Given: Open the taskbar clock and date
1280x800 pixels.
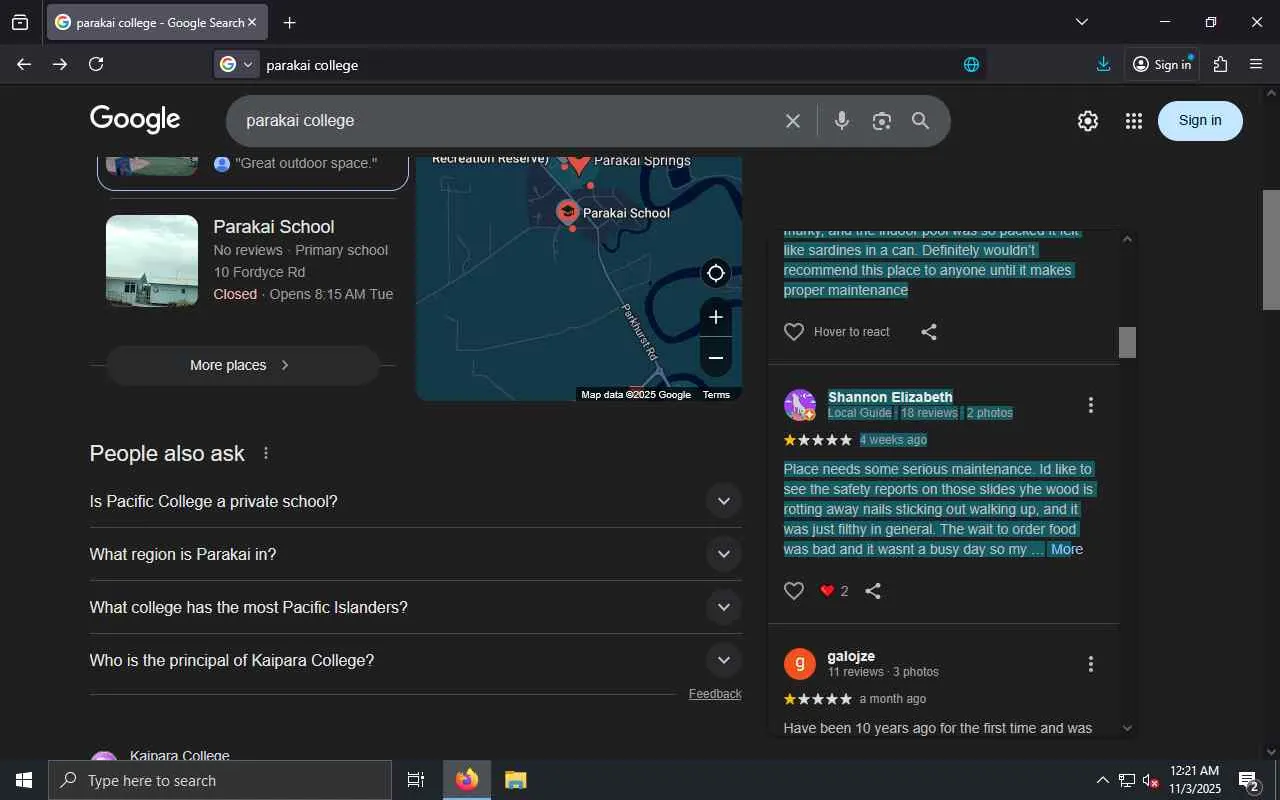Looking at the screenshot, I should (x=1195, y=780).
